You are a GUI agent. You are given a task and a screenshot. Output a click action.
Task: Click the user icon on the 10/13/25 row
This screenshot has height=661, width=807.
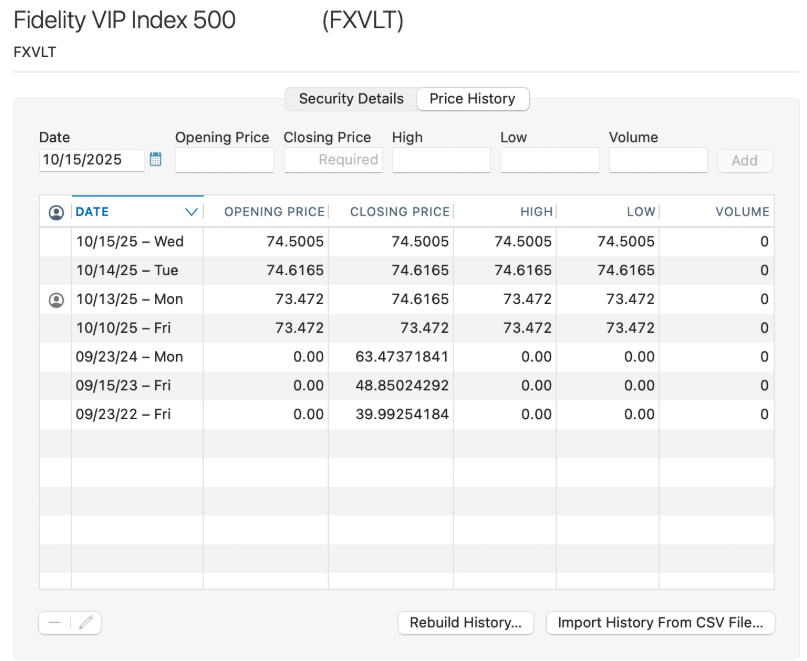(56, 300)
